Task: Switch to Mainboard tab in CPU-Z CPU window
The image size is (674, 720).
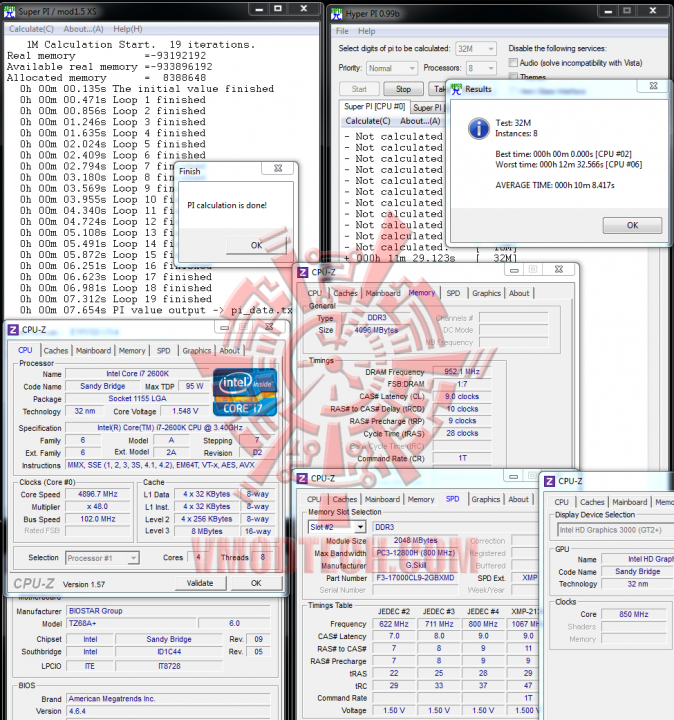Action: (x=93, y=350)
